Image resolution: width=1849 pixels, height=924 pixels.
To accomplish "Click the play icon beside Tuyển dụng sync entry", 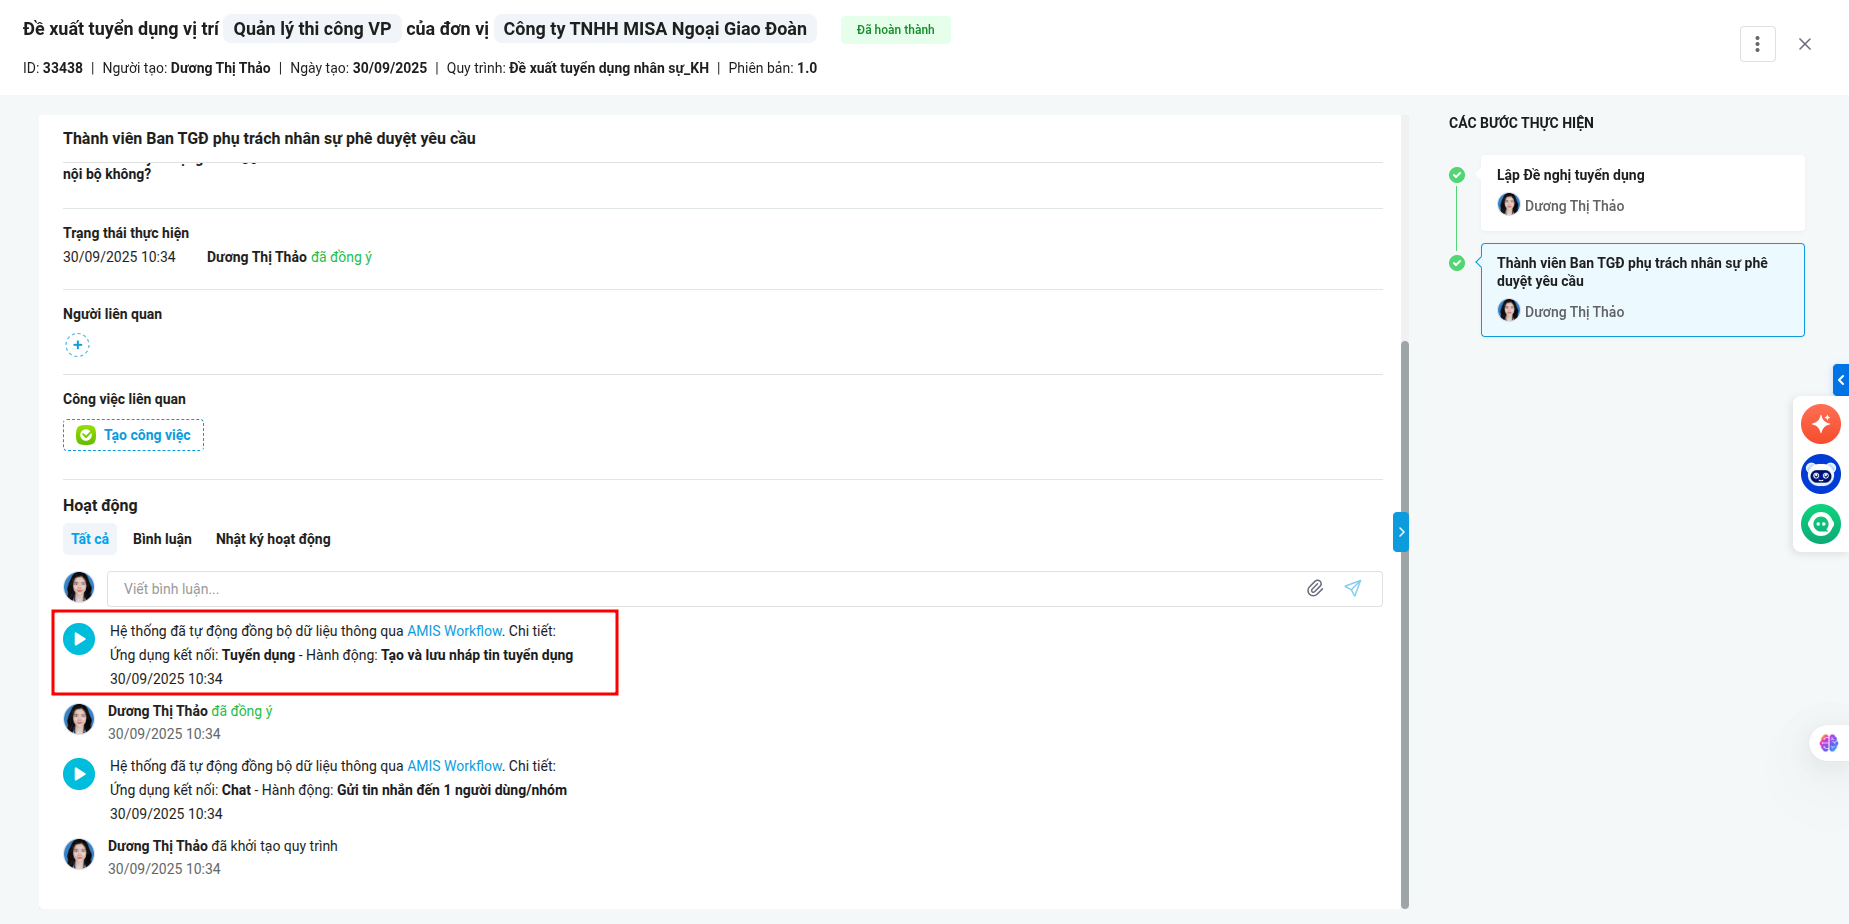I will click(x=79, y=638).
